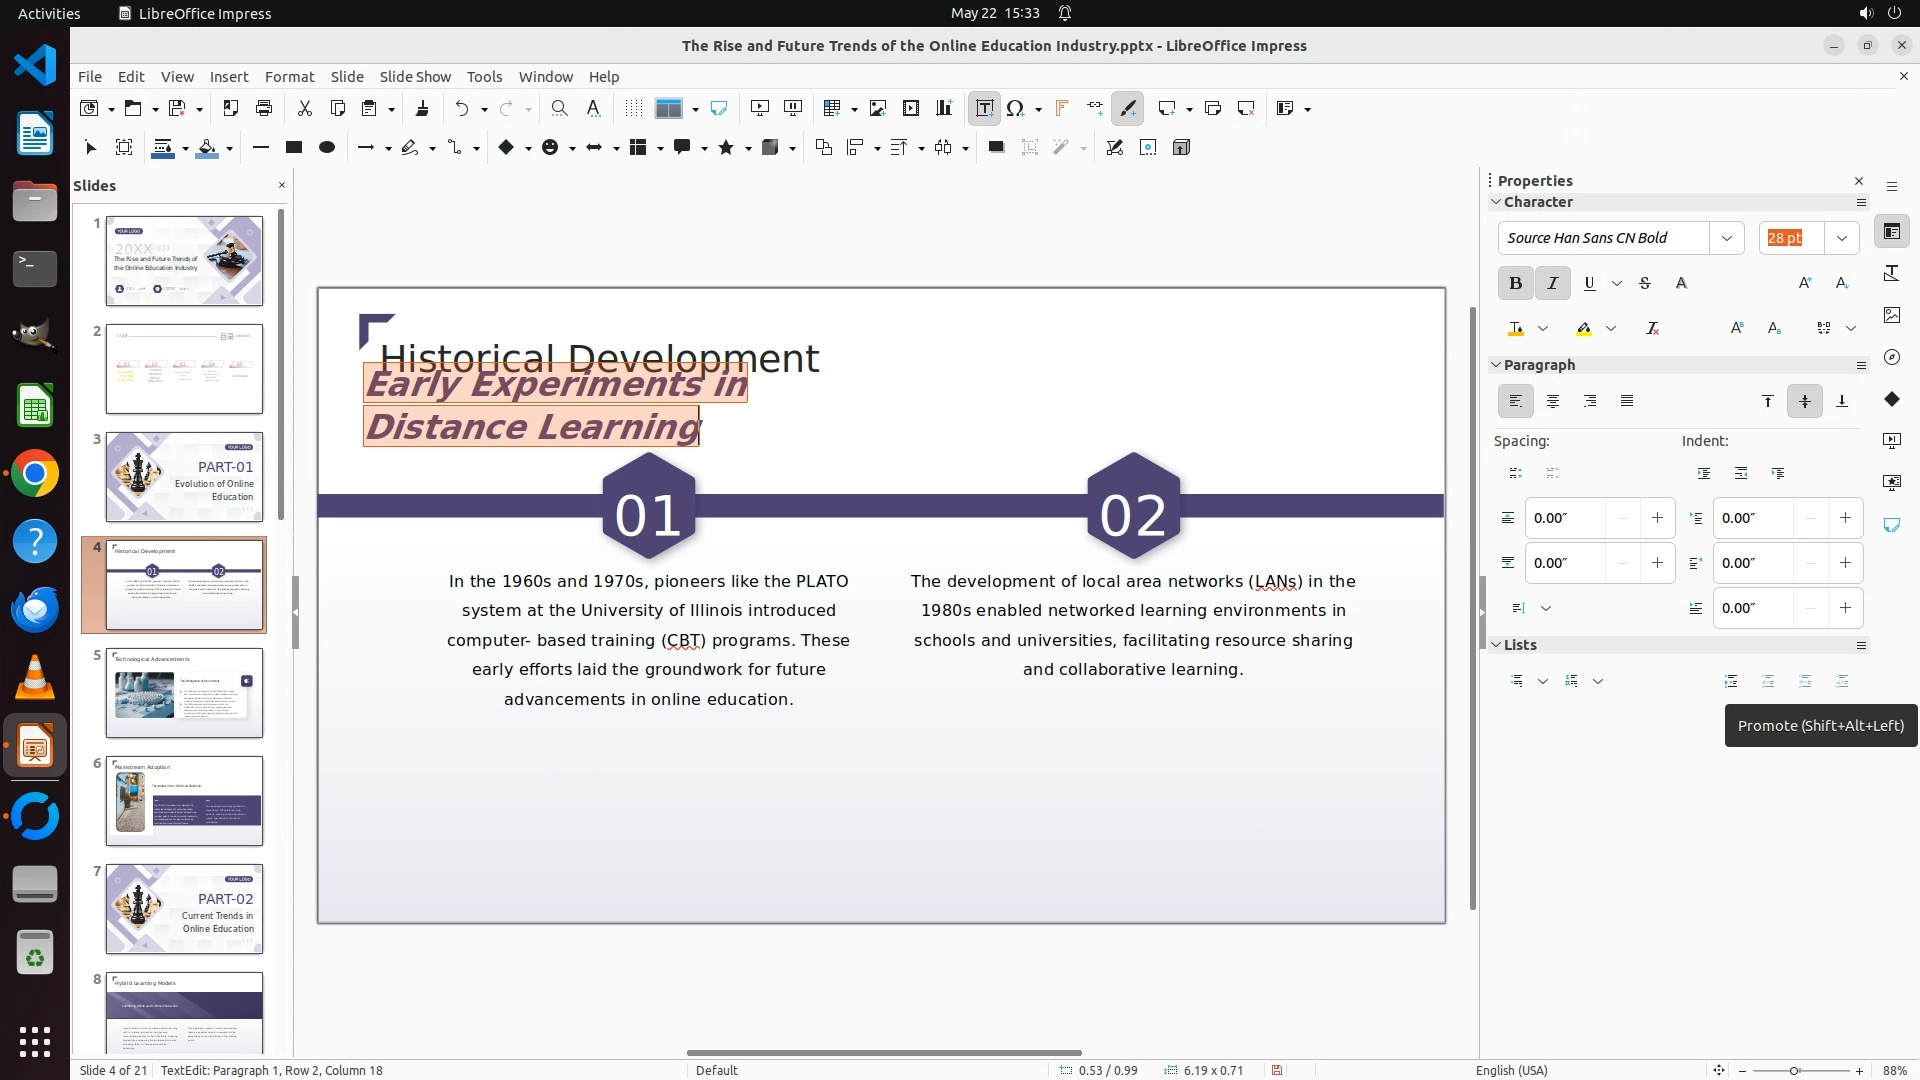Click the Clear Direct Formatting icon

1652,328
